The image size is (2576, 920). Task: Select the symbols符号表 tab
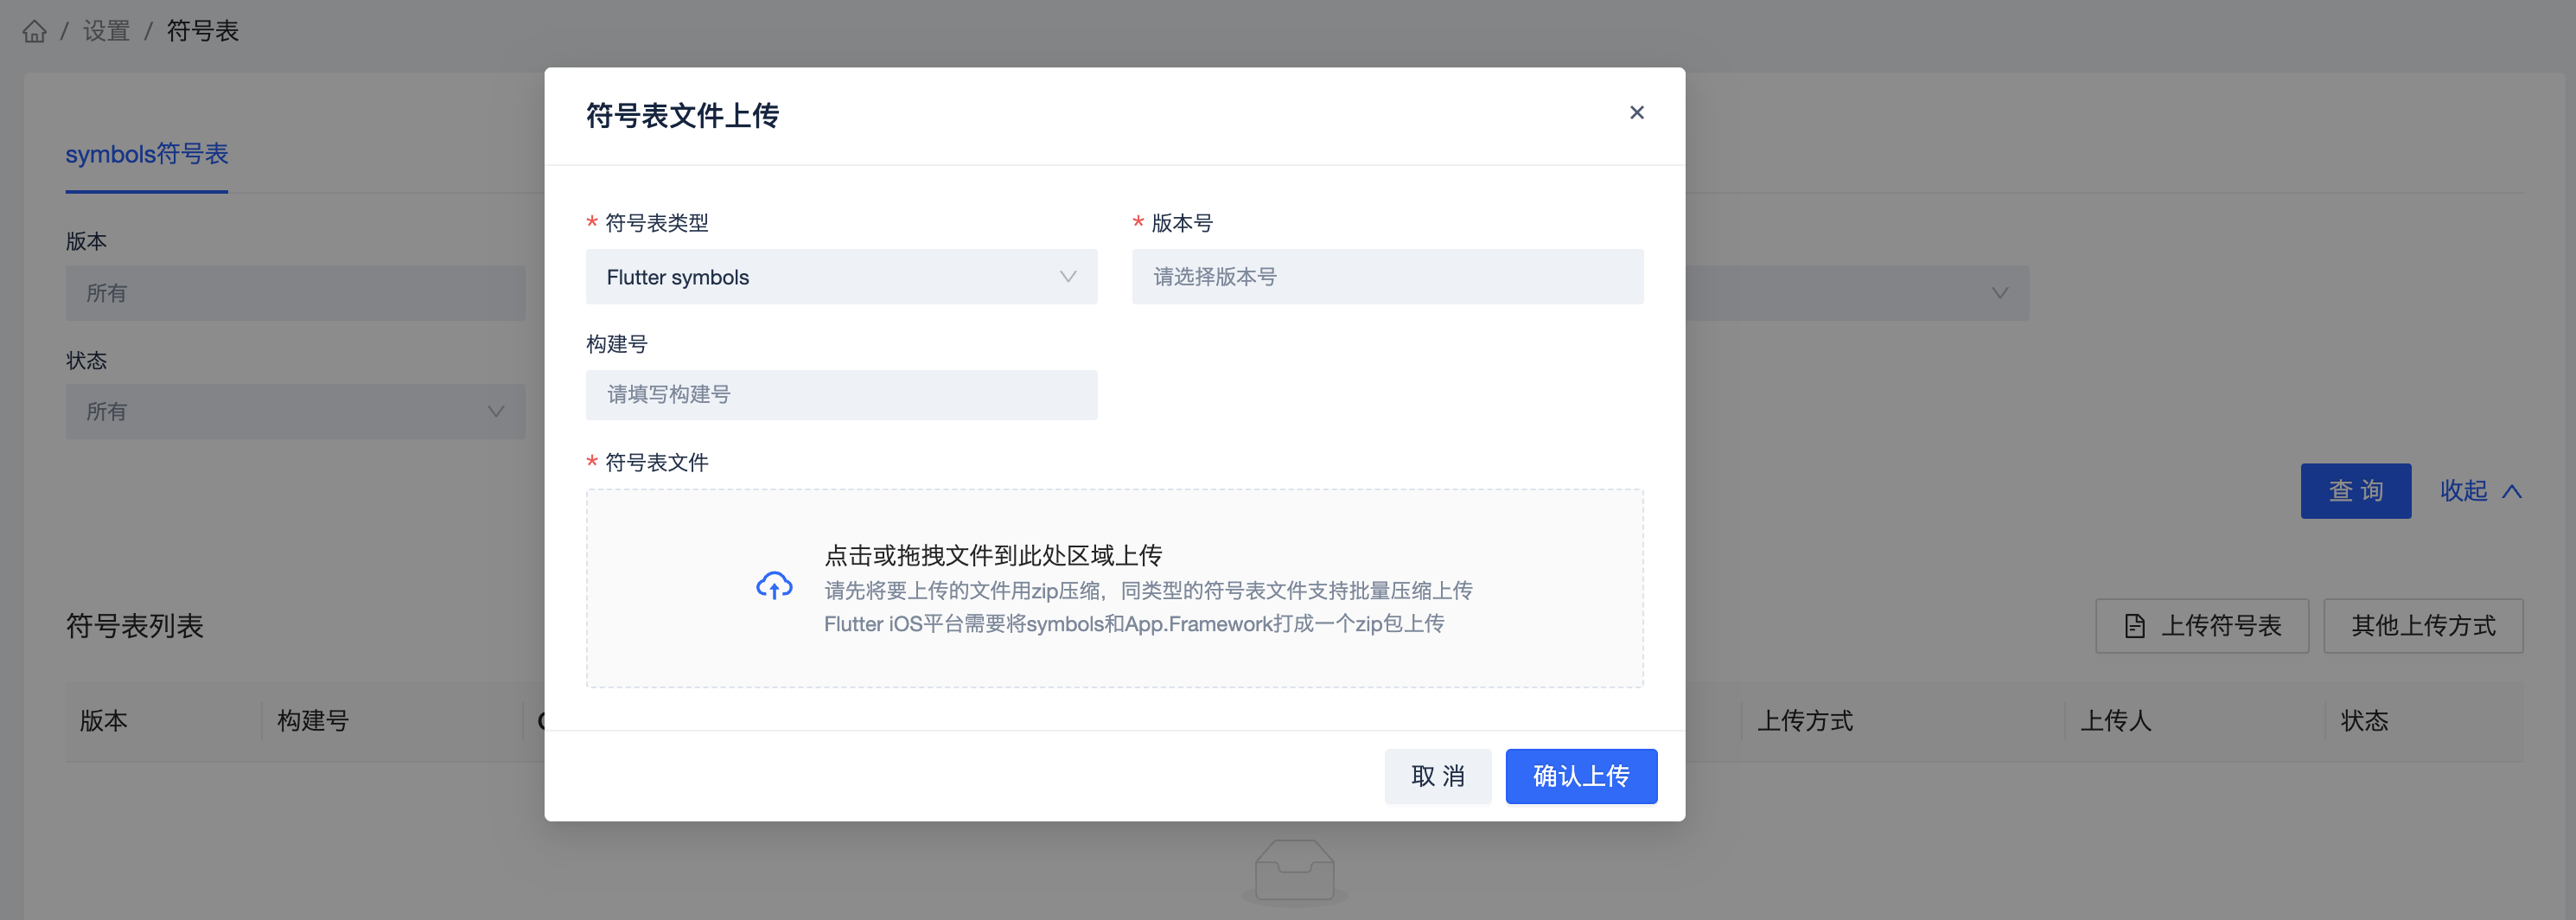[x=147, y=154]
